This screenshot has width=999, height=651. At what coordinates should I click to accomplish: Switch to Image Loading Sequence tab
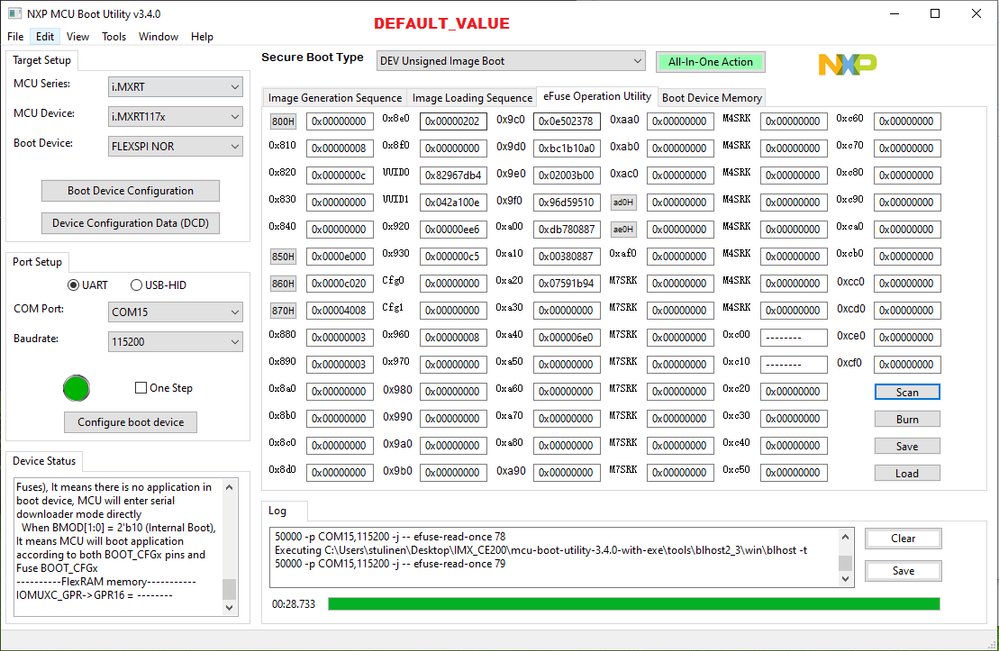click(x=472, y=97)
